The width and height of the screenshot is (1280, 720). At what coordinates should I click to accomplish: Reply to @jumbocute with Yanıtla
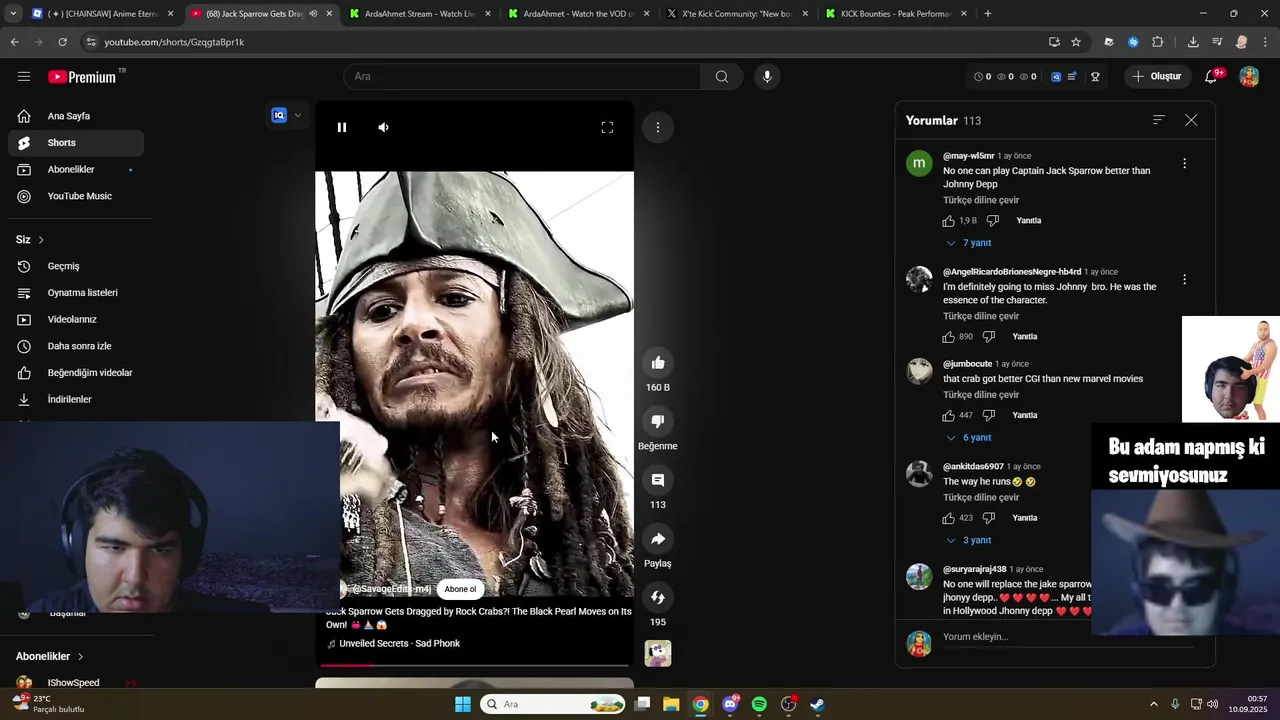click(1025, 415)
